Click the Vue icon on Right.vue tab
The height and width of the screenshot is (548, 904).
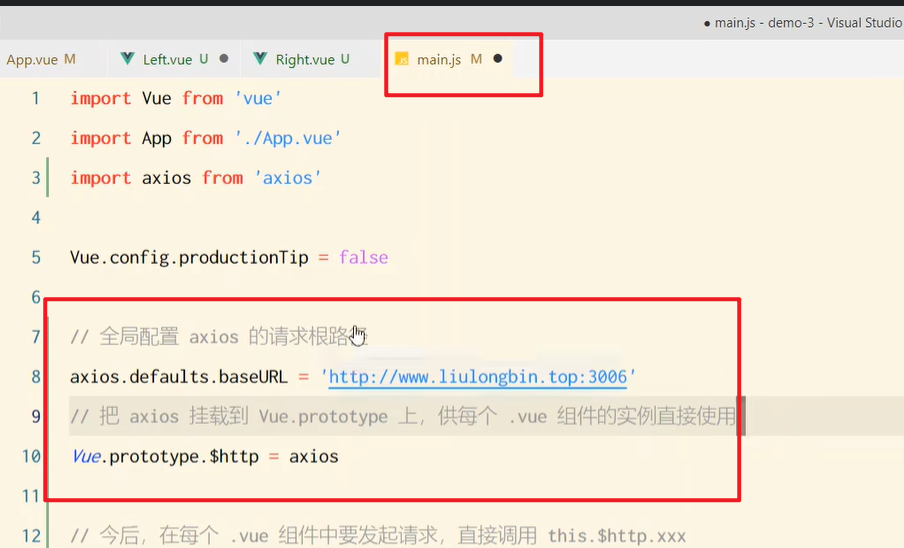pyautogui.click(x=260, y=59)
